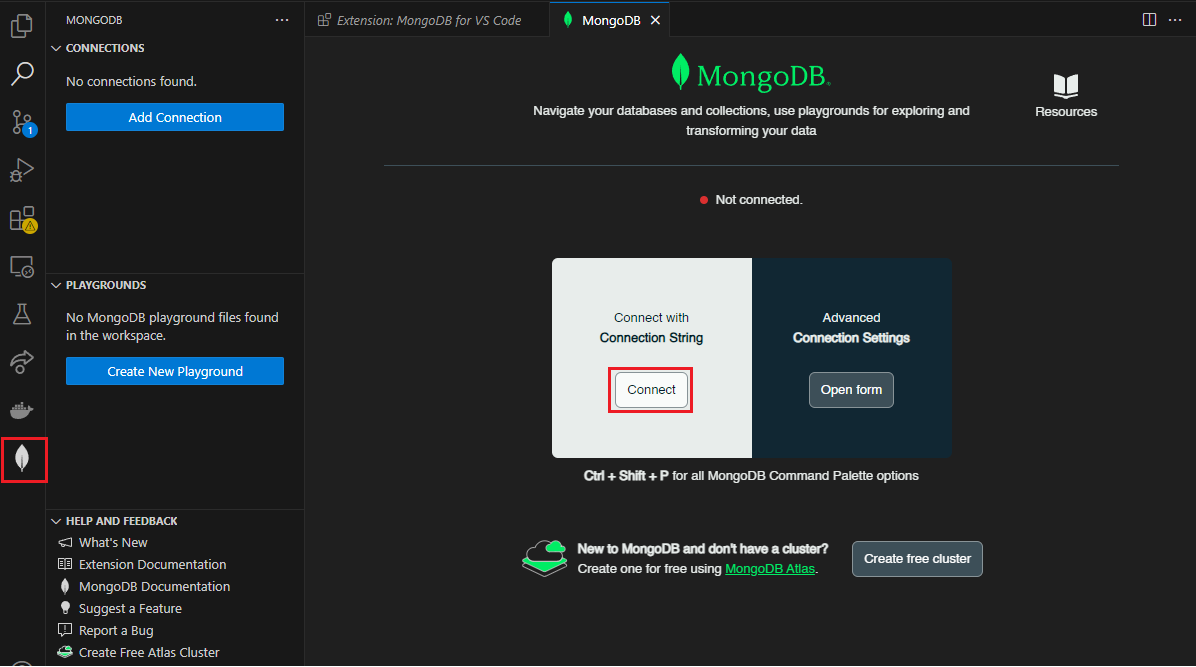Open Remote Explorer icon
The width and height of the screenshot is (1196, 667).
point(22,267)
